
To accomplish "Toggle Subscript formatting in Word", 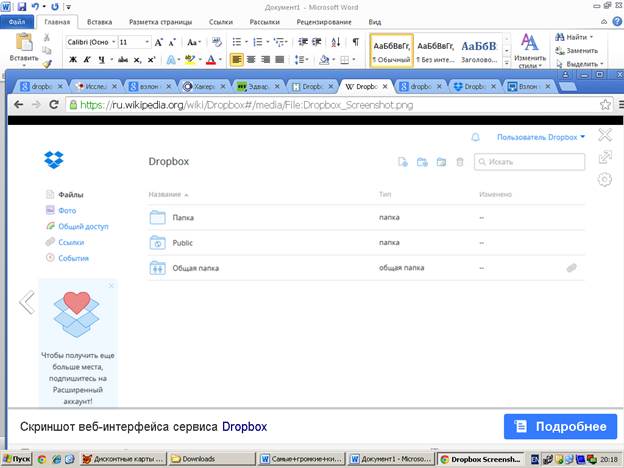I will (137, 60).
